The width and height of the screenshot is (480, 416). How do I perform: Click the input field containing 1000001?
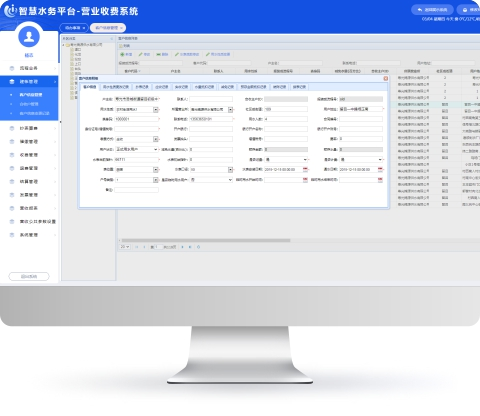click(x=137, y=119)
